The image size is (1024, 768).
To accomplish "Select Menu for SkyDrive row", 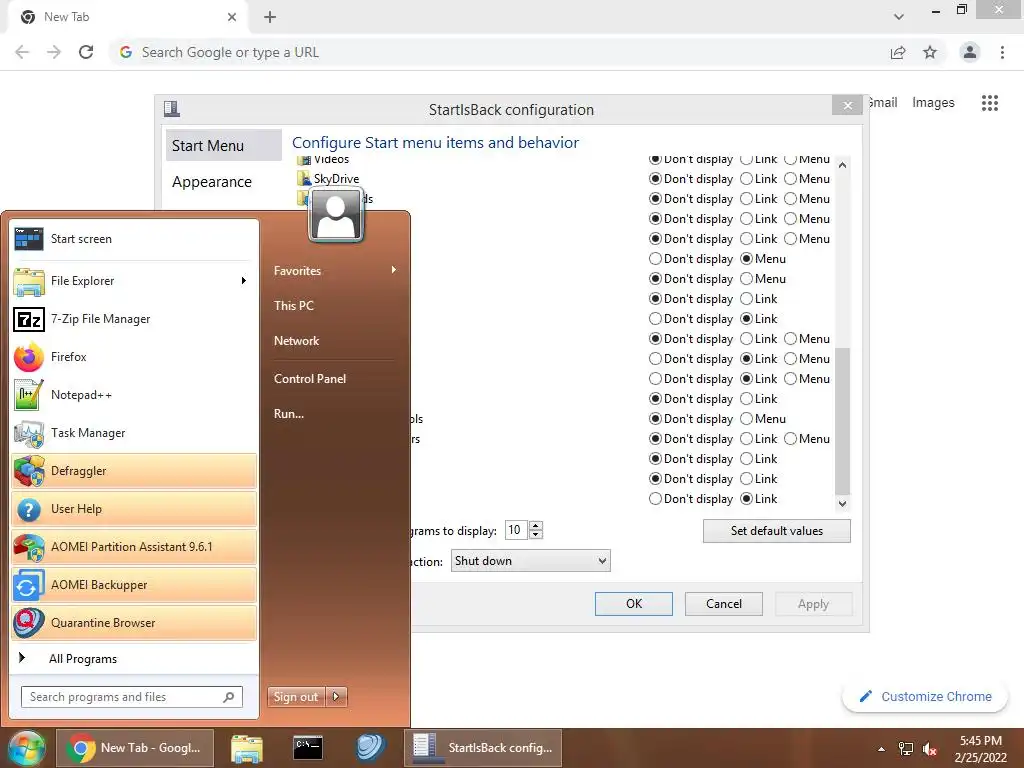I will (x=790, y=179).
